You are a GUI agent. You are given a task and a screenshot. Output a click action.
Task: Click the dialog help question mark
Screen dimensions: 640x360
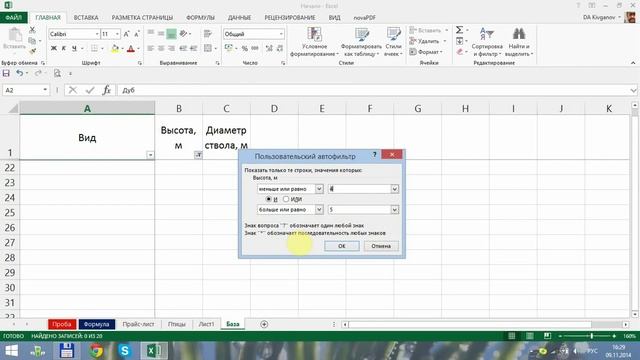374,155
